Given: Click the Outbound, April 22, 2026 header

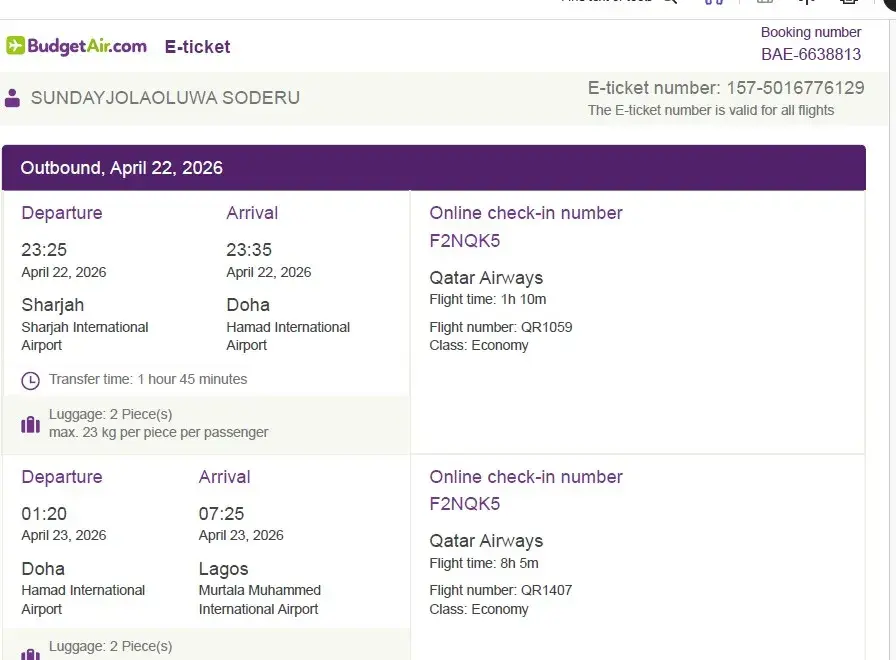Looking at the screenshot, I should [122, 168].
